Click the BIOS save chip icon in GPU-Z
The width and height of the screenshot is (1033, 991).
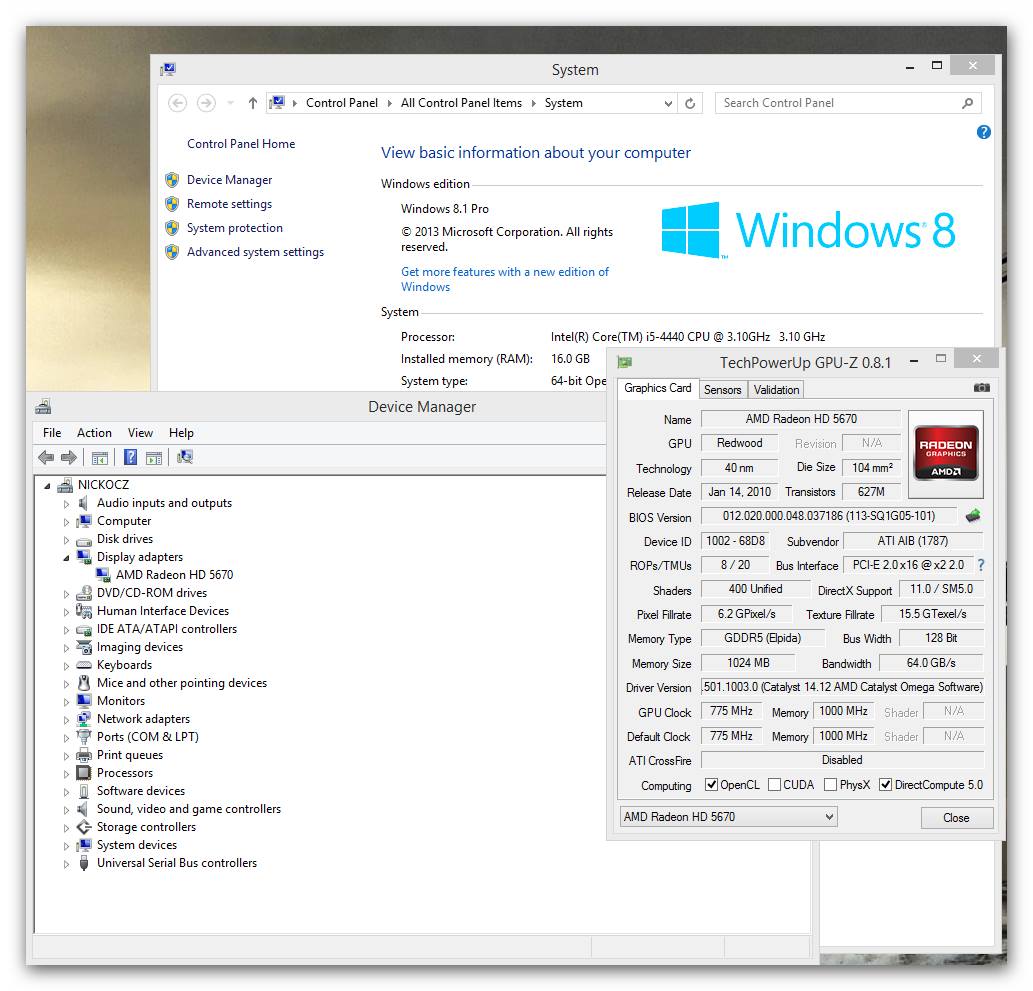pos(973,516)
